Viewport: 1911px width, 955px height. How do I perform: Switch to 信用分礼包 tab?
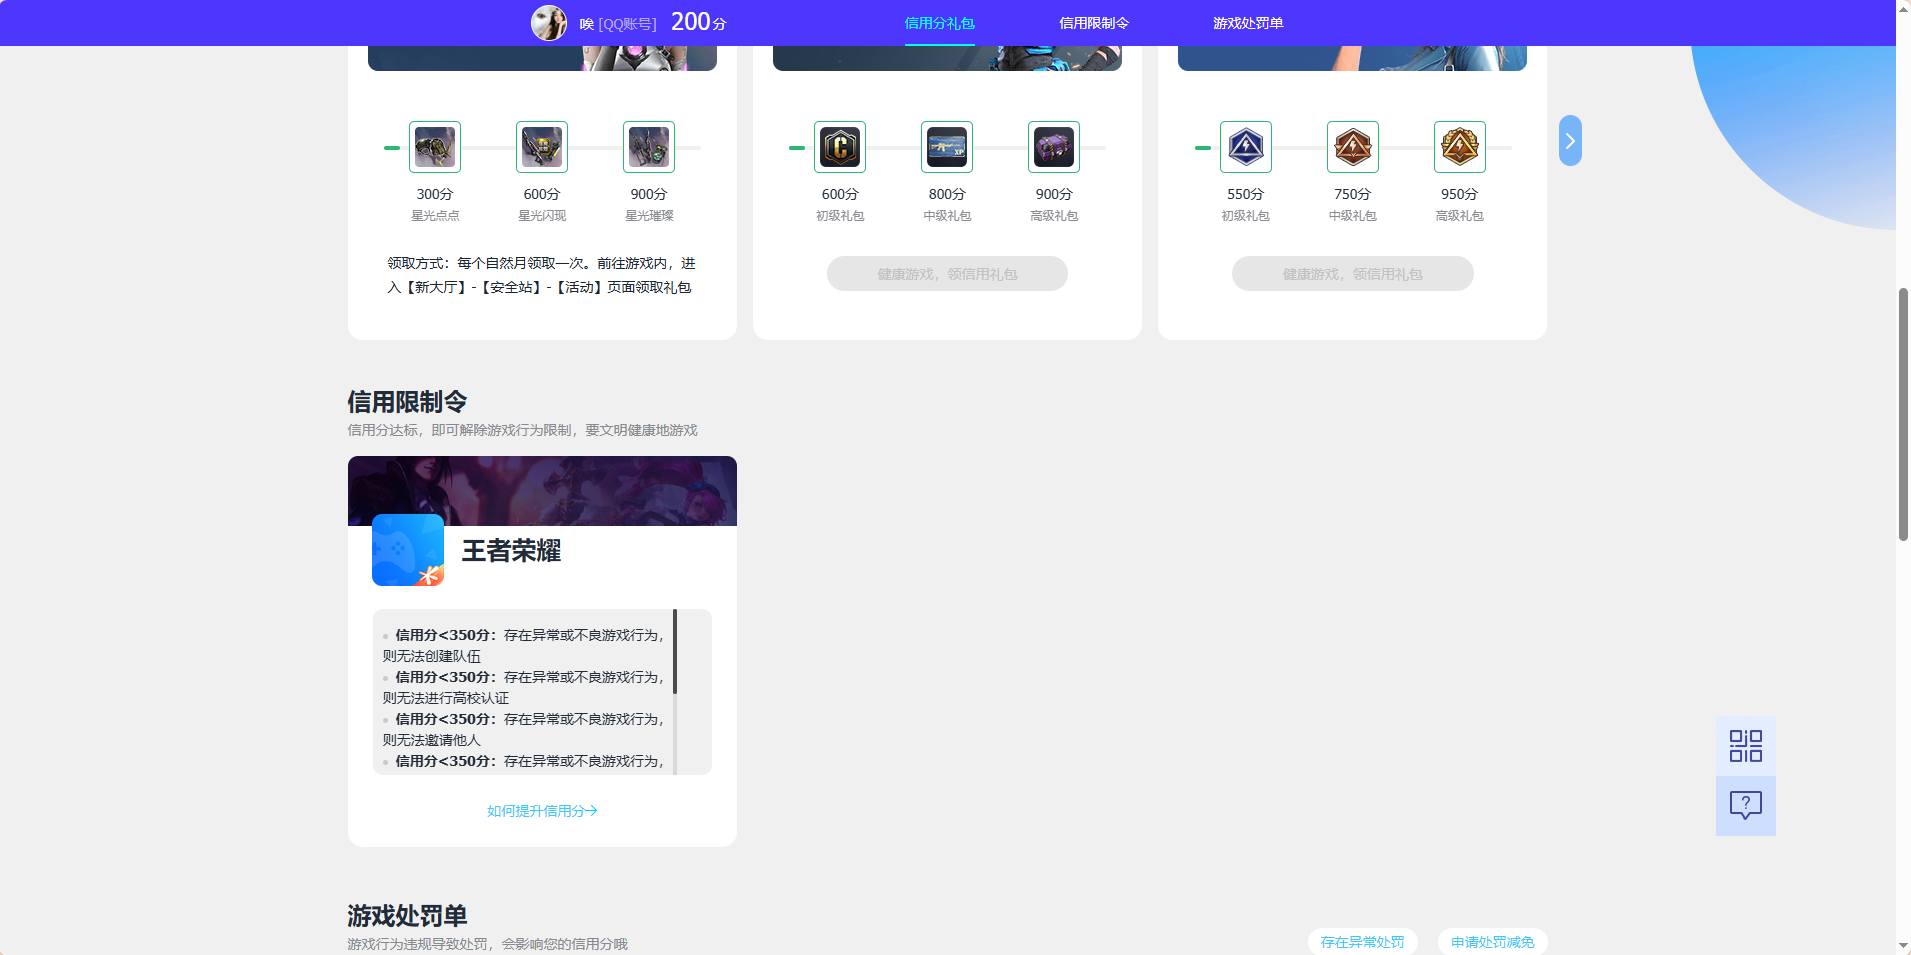point(939,23)
